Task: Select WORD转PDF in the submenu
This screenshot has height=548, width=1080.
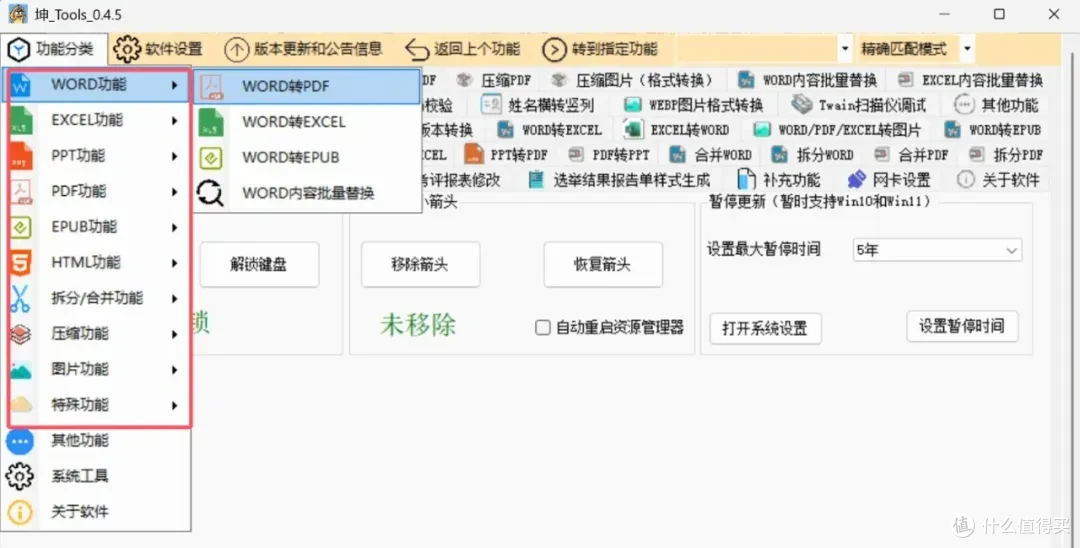Action: pos(308,86)
